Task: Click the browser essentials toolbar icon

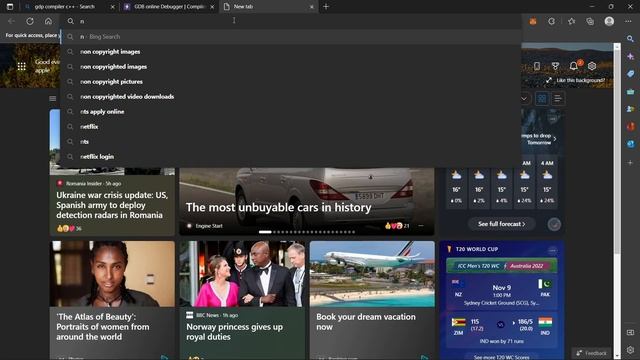Action: click(551, 21)
